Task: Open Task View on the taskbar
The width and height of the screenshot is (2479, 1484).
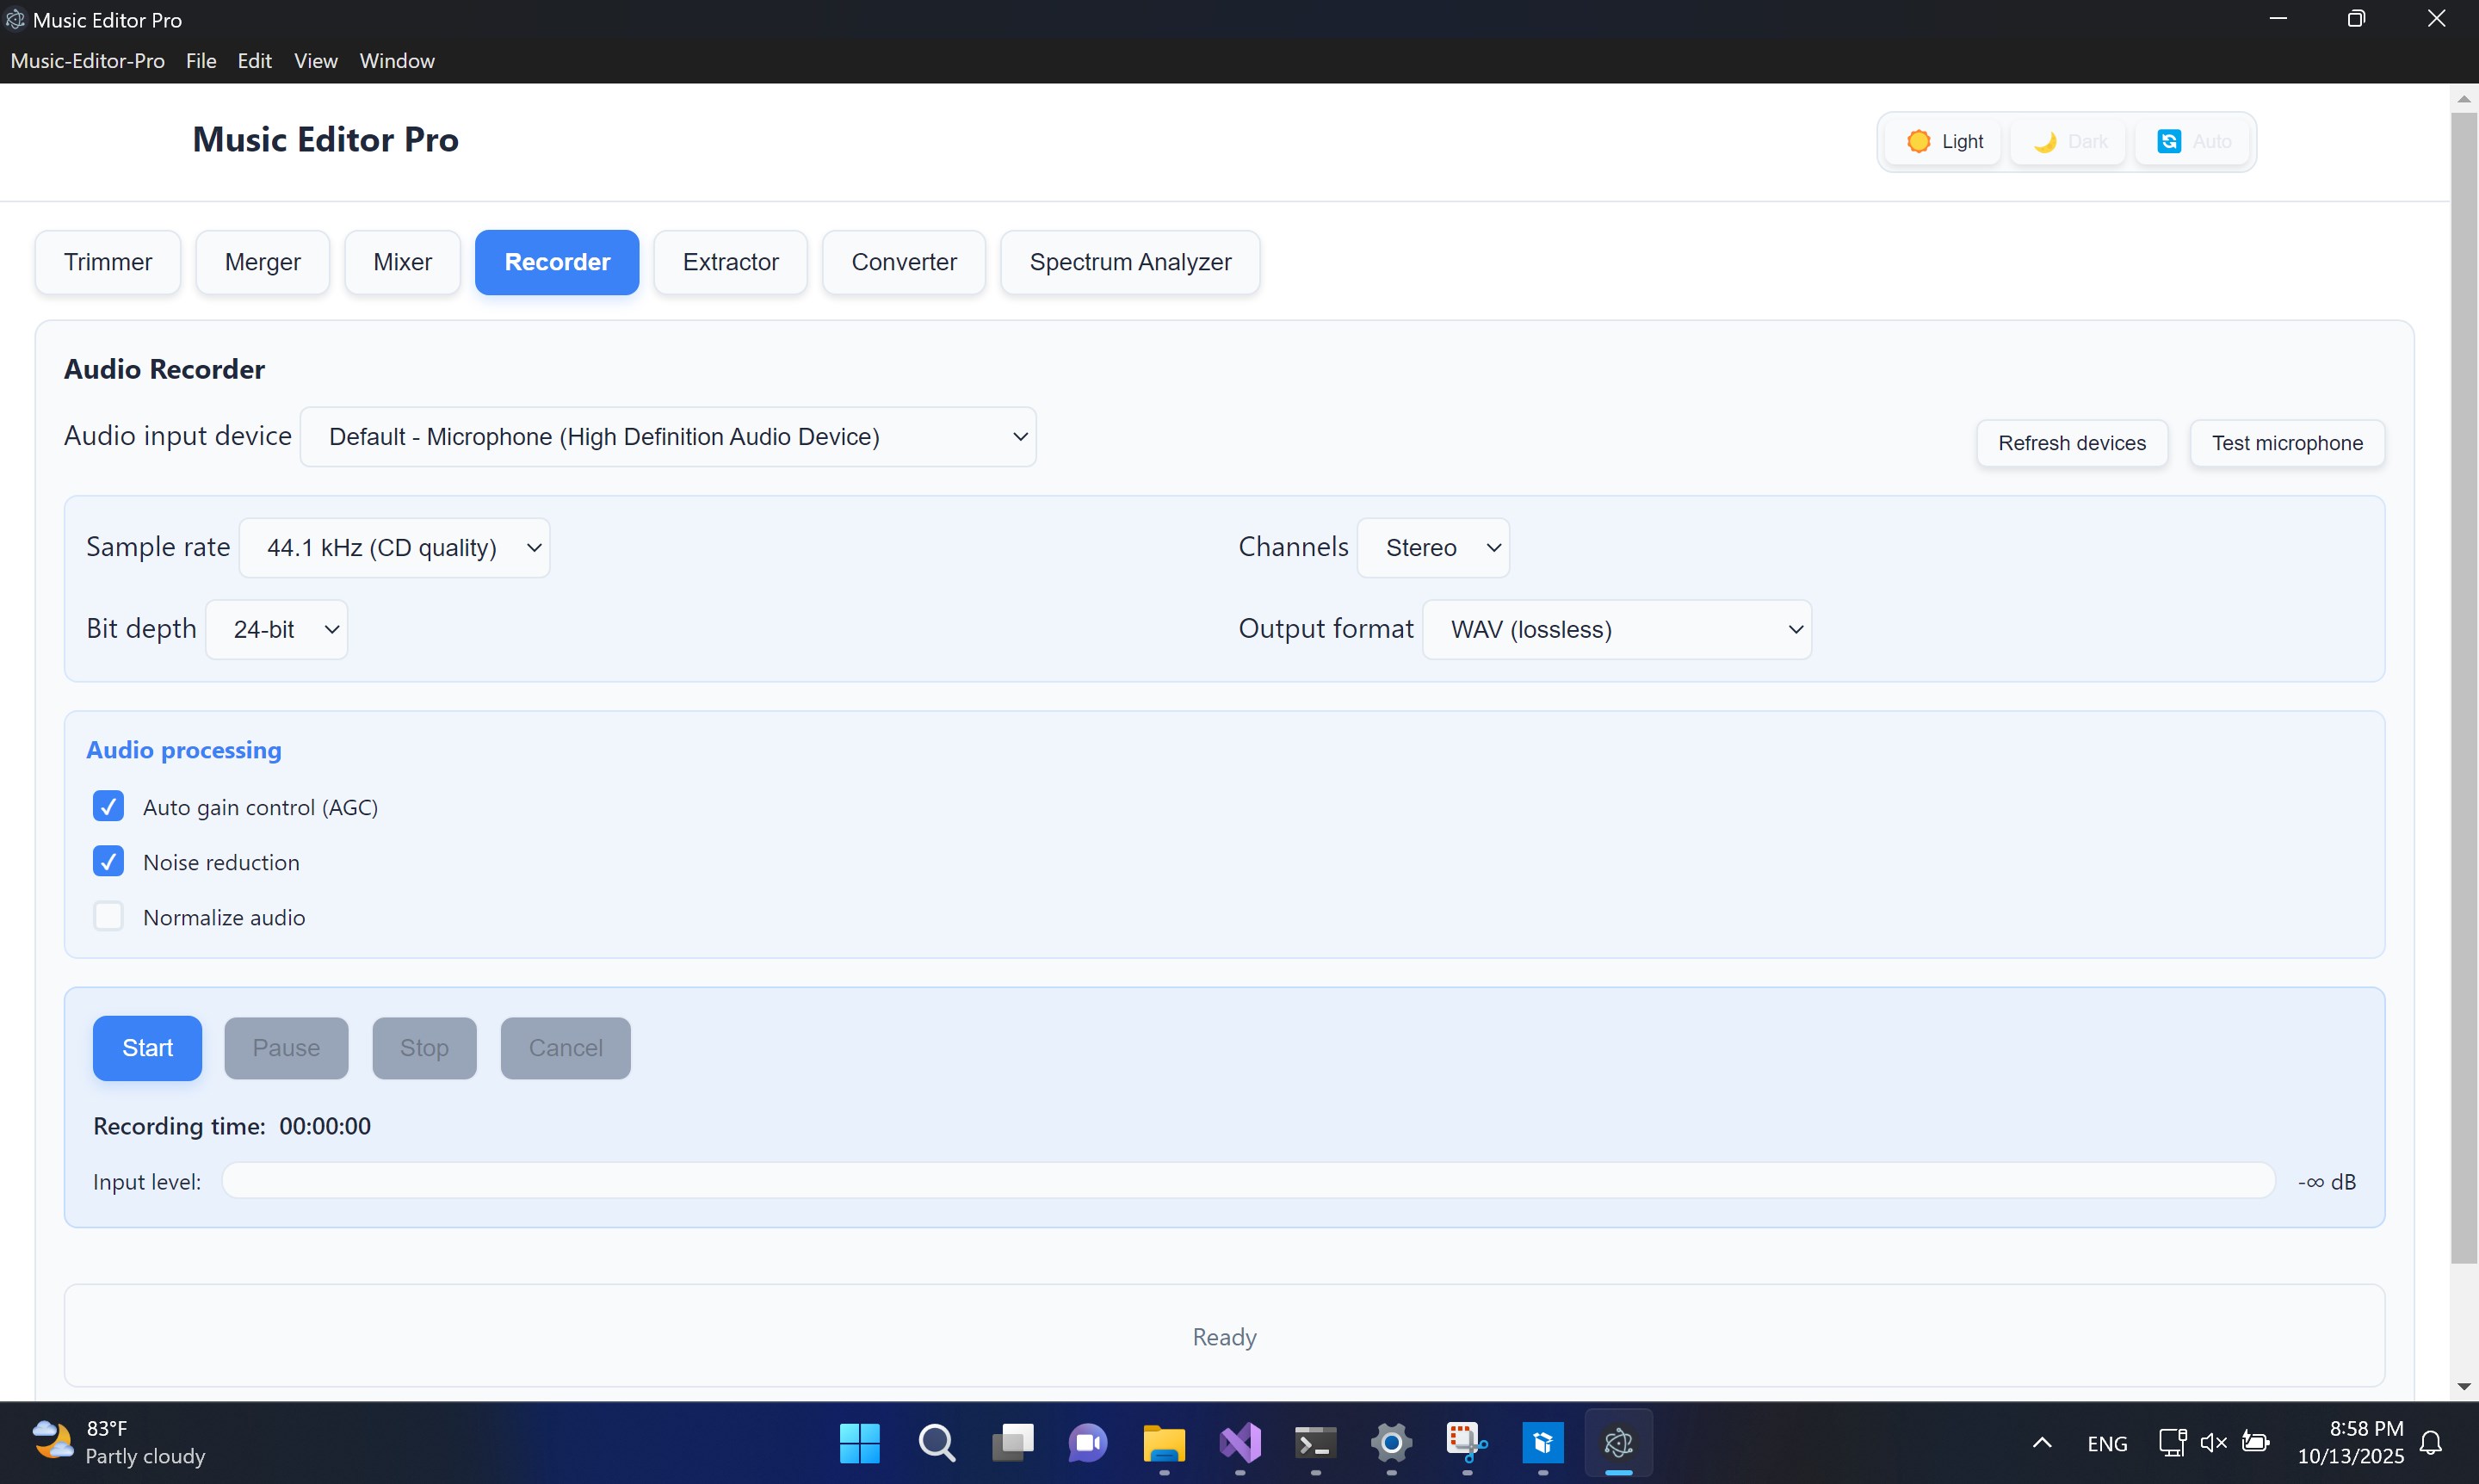Action: 1012,1443
